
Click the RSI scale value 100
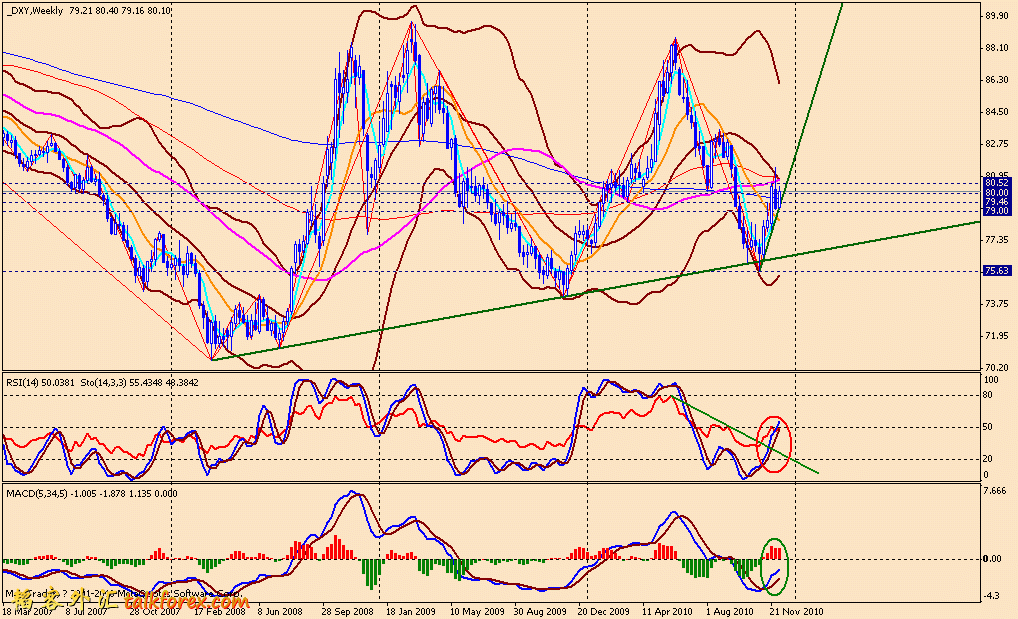992,381
